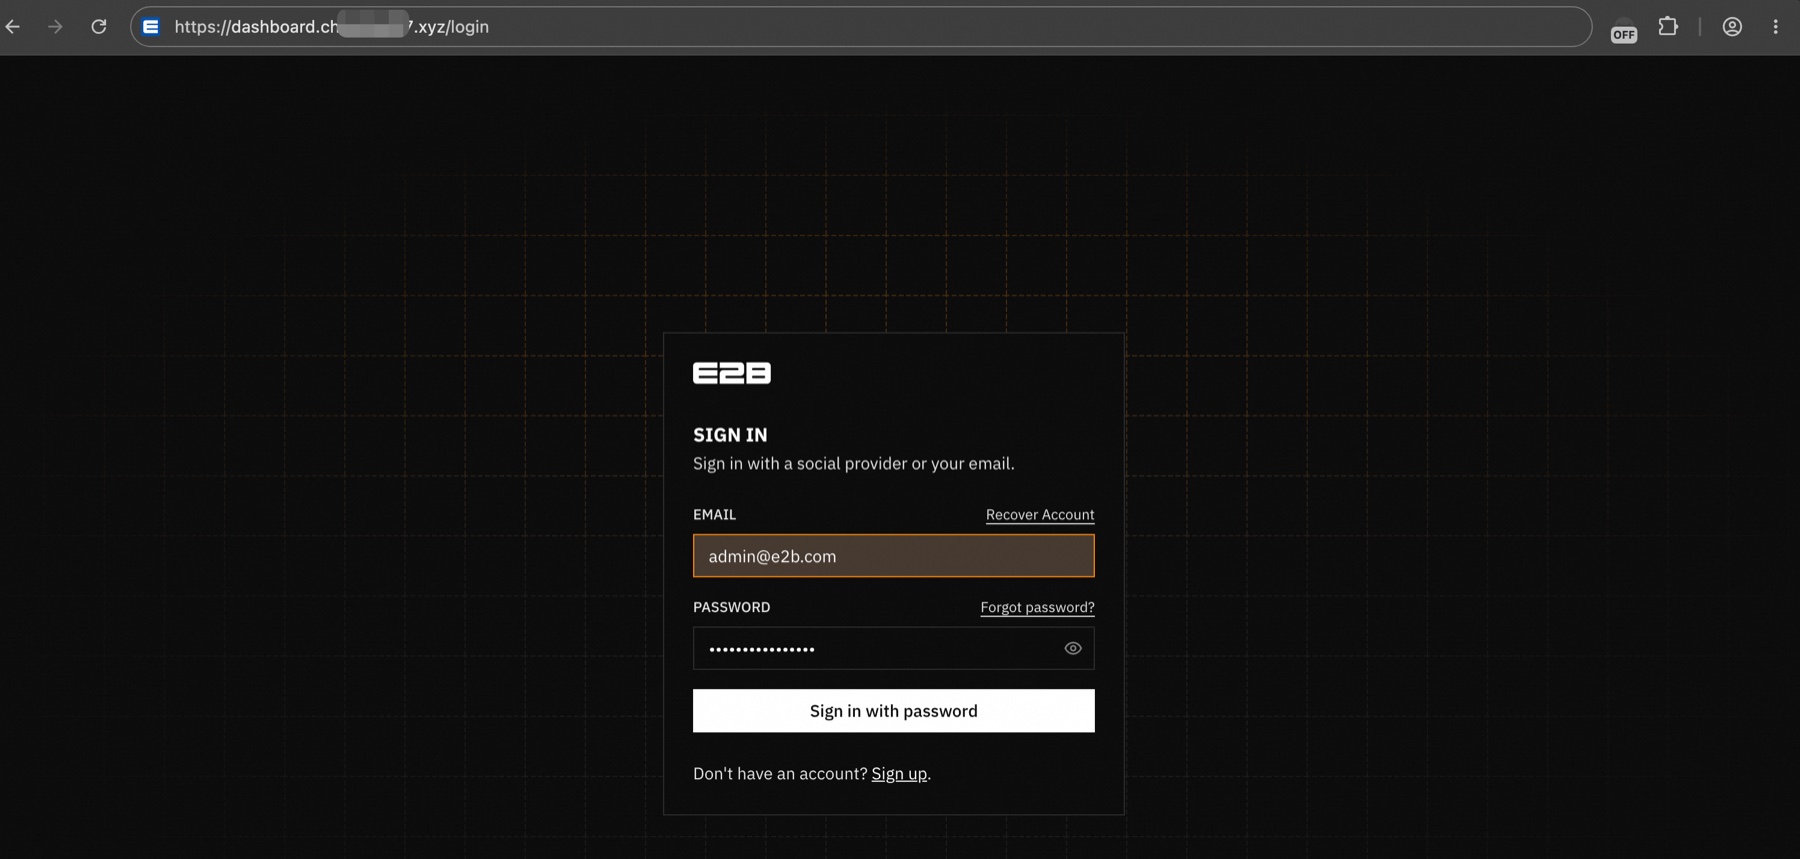The width and height of the screenshot is (1800, 859).
Task: Open the browser Extensions puzzle icon
Action: [x=1668, y=27]
